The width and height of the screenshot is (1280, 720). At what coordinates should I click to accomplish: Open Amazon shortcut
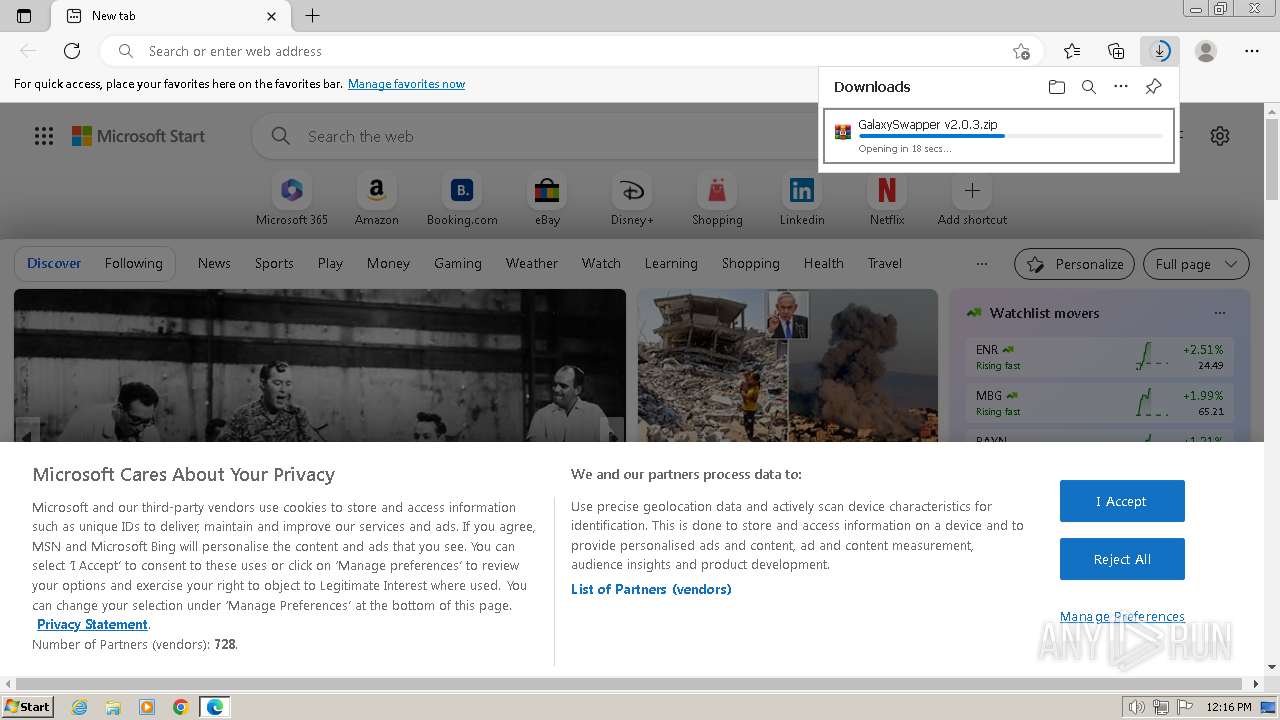pos(377,200)
